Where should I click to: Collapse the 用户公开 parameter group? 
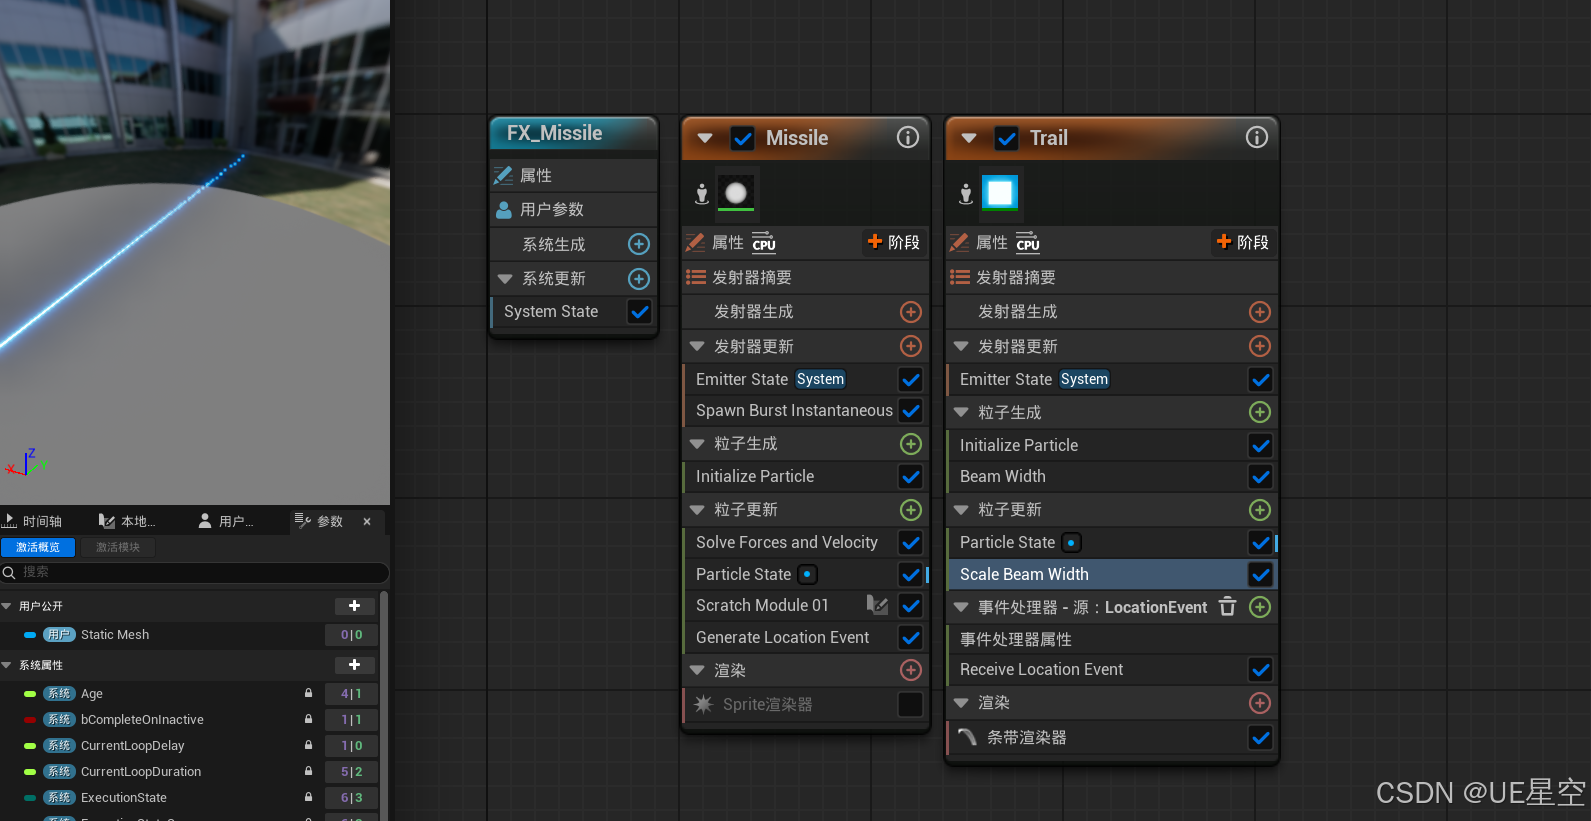click(7, 606)
